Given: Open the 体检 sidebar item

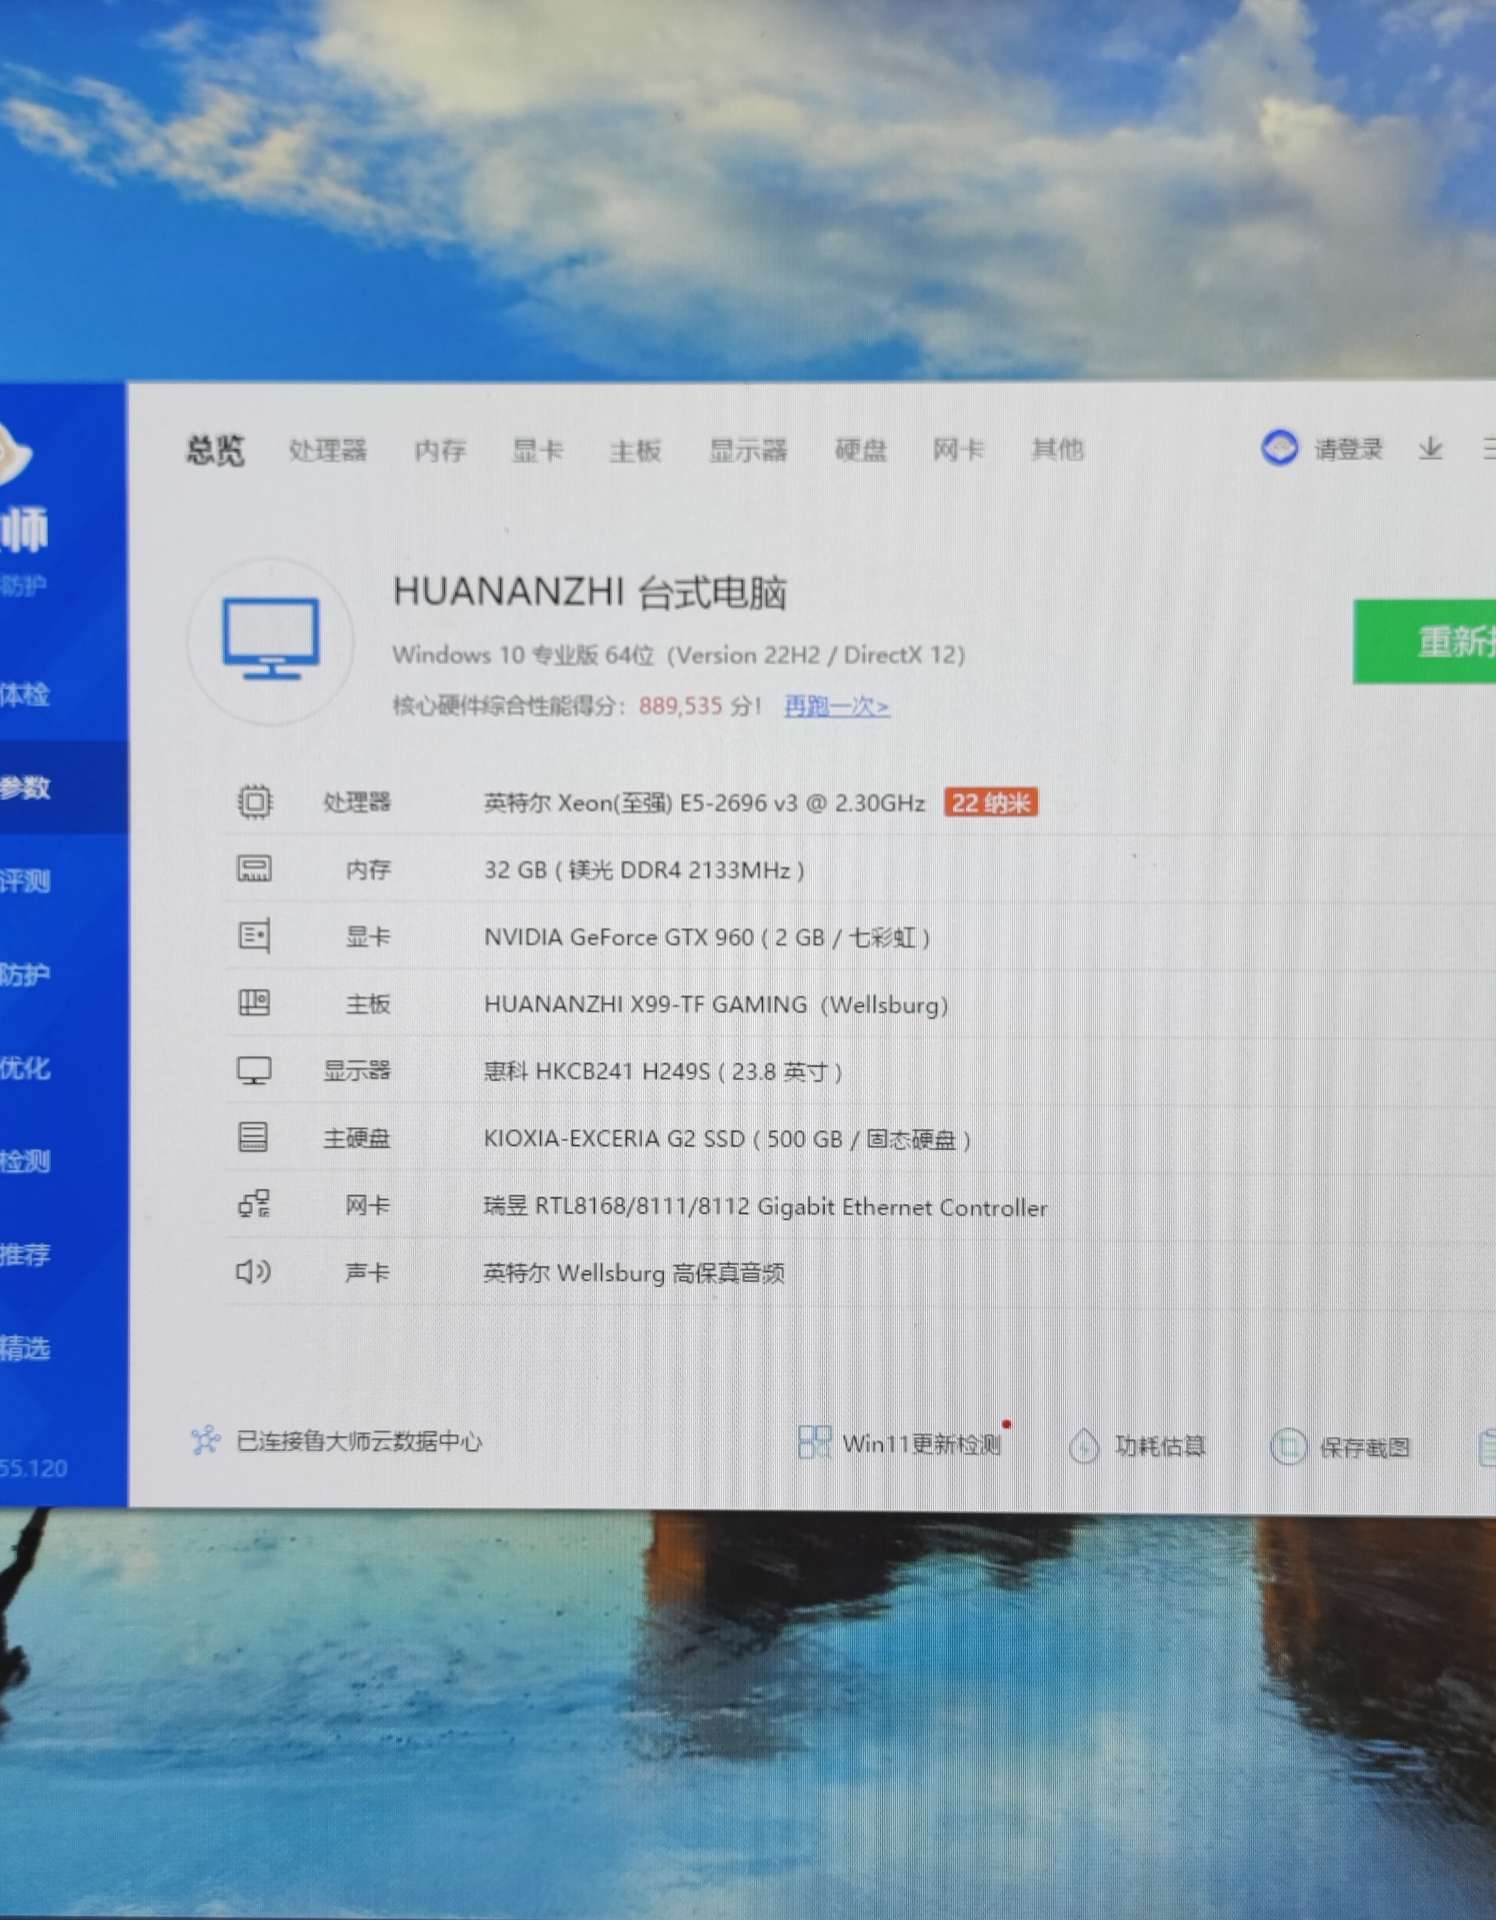Looking at the screenshot, I should pyautogui.click(x=26, y=695).
